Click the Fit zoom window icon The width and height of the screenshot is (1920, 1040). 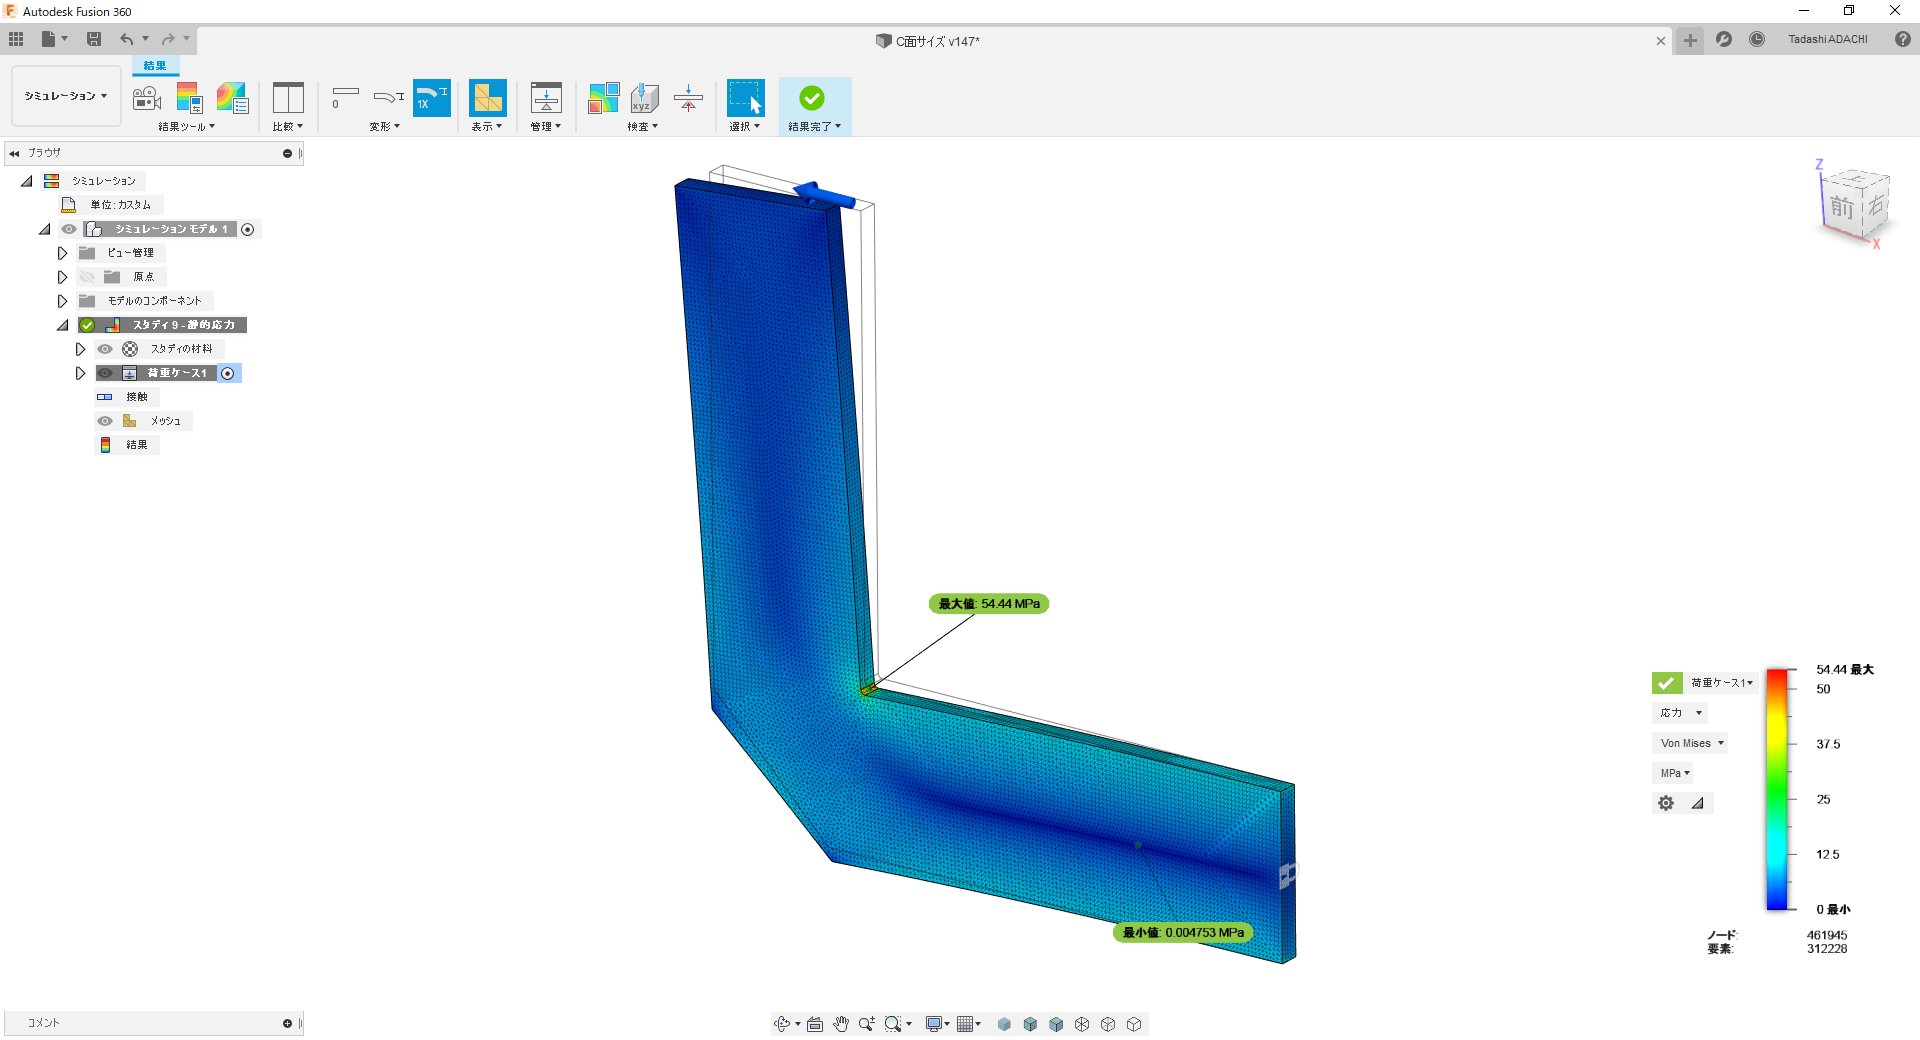click(893, 1024)
